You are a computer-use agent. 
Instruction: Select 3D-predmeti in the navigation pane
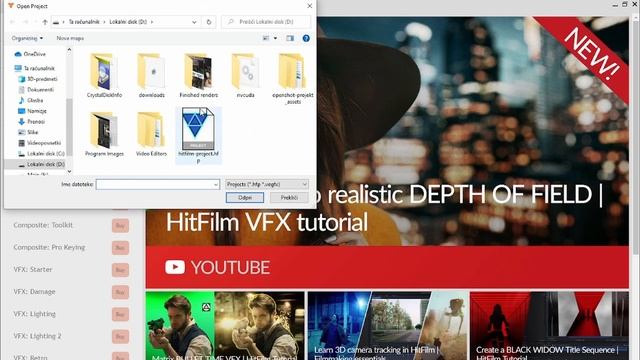pyautogui.click(x=38, y=79)
